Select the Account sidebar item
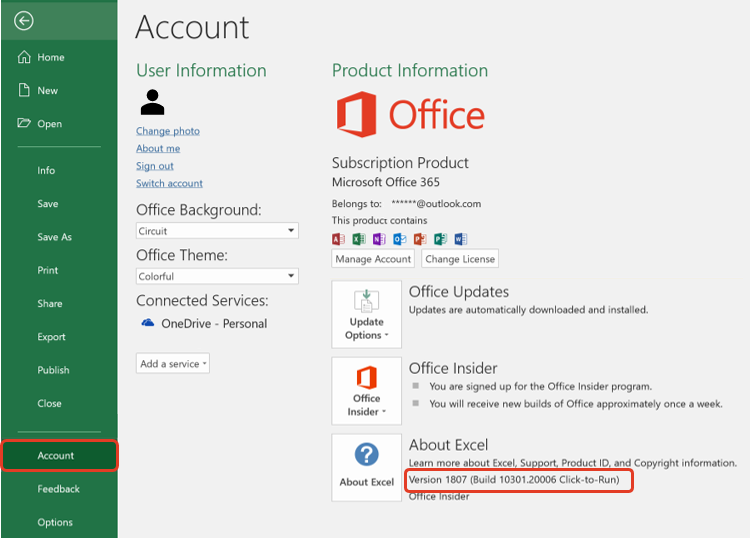750x538 pixels. click(59, 456)
